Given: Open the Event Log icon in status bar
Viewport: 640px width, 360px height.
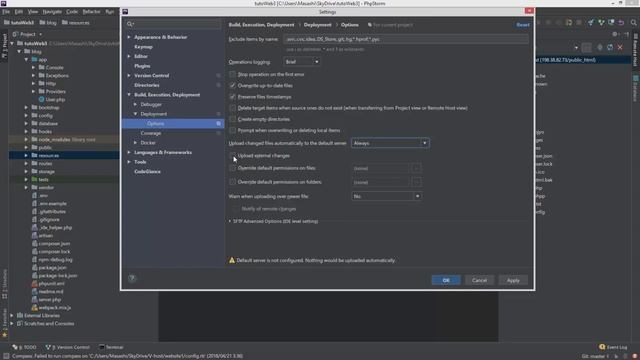Looking at the screenshot, I should pos(602,347).
